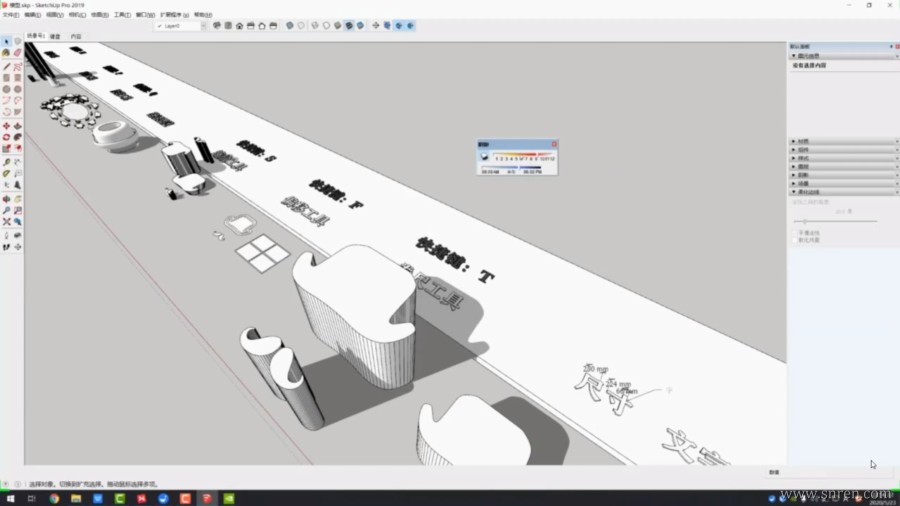Image resolution: width=900 pixels, height=506 pixels.
Task: Switch to the 内容 scene tab
Action: coord(76,36)
